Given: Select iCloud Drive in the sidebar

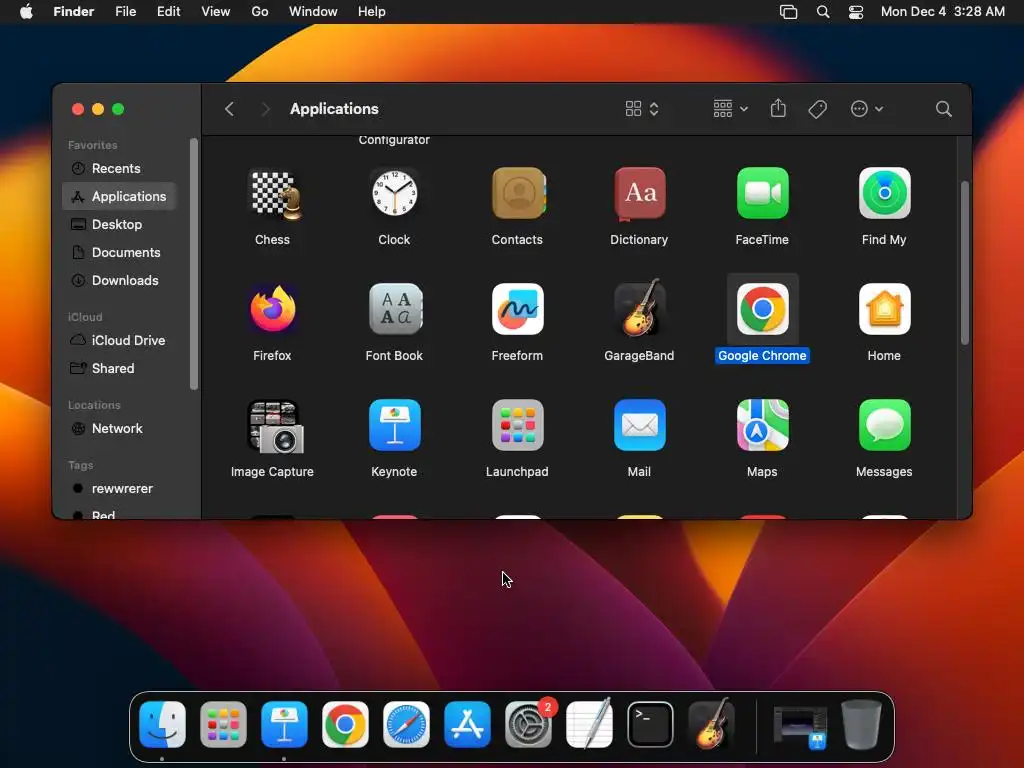Looking at the screenshot, I should (119, 341).
